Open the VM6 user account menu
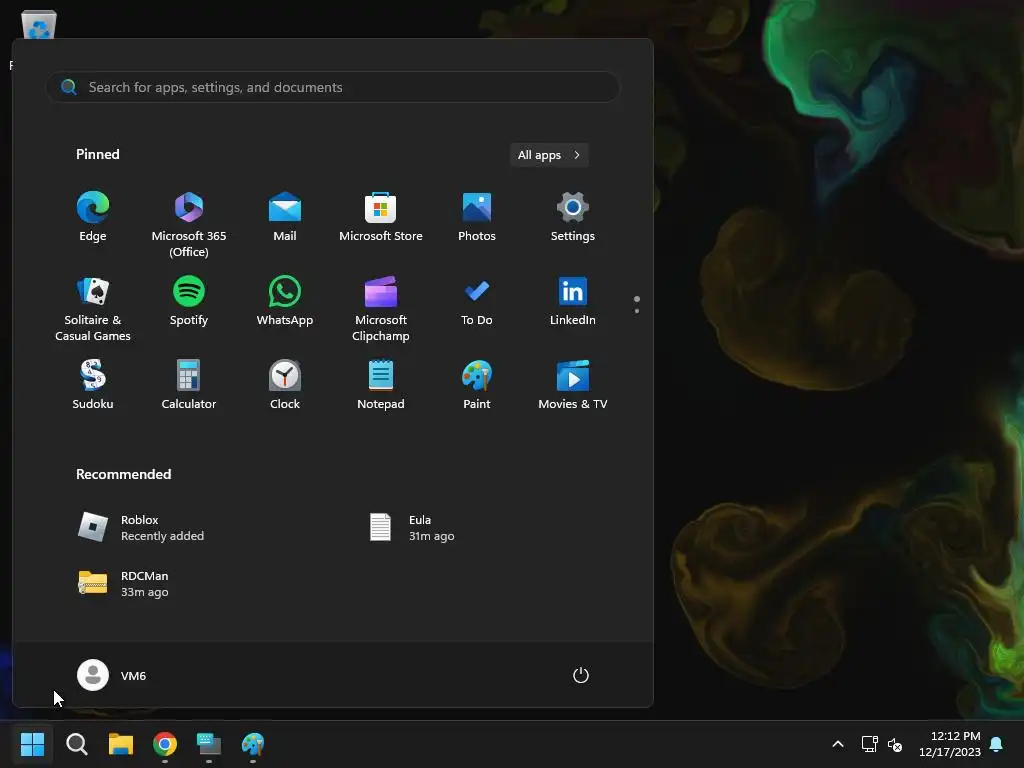 point(112,675)
